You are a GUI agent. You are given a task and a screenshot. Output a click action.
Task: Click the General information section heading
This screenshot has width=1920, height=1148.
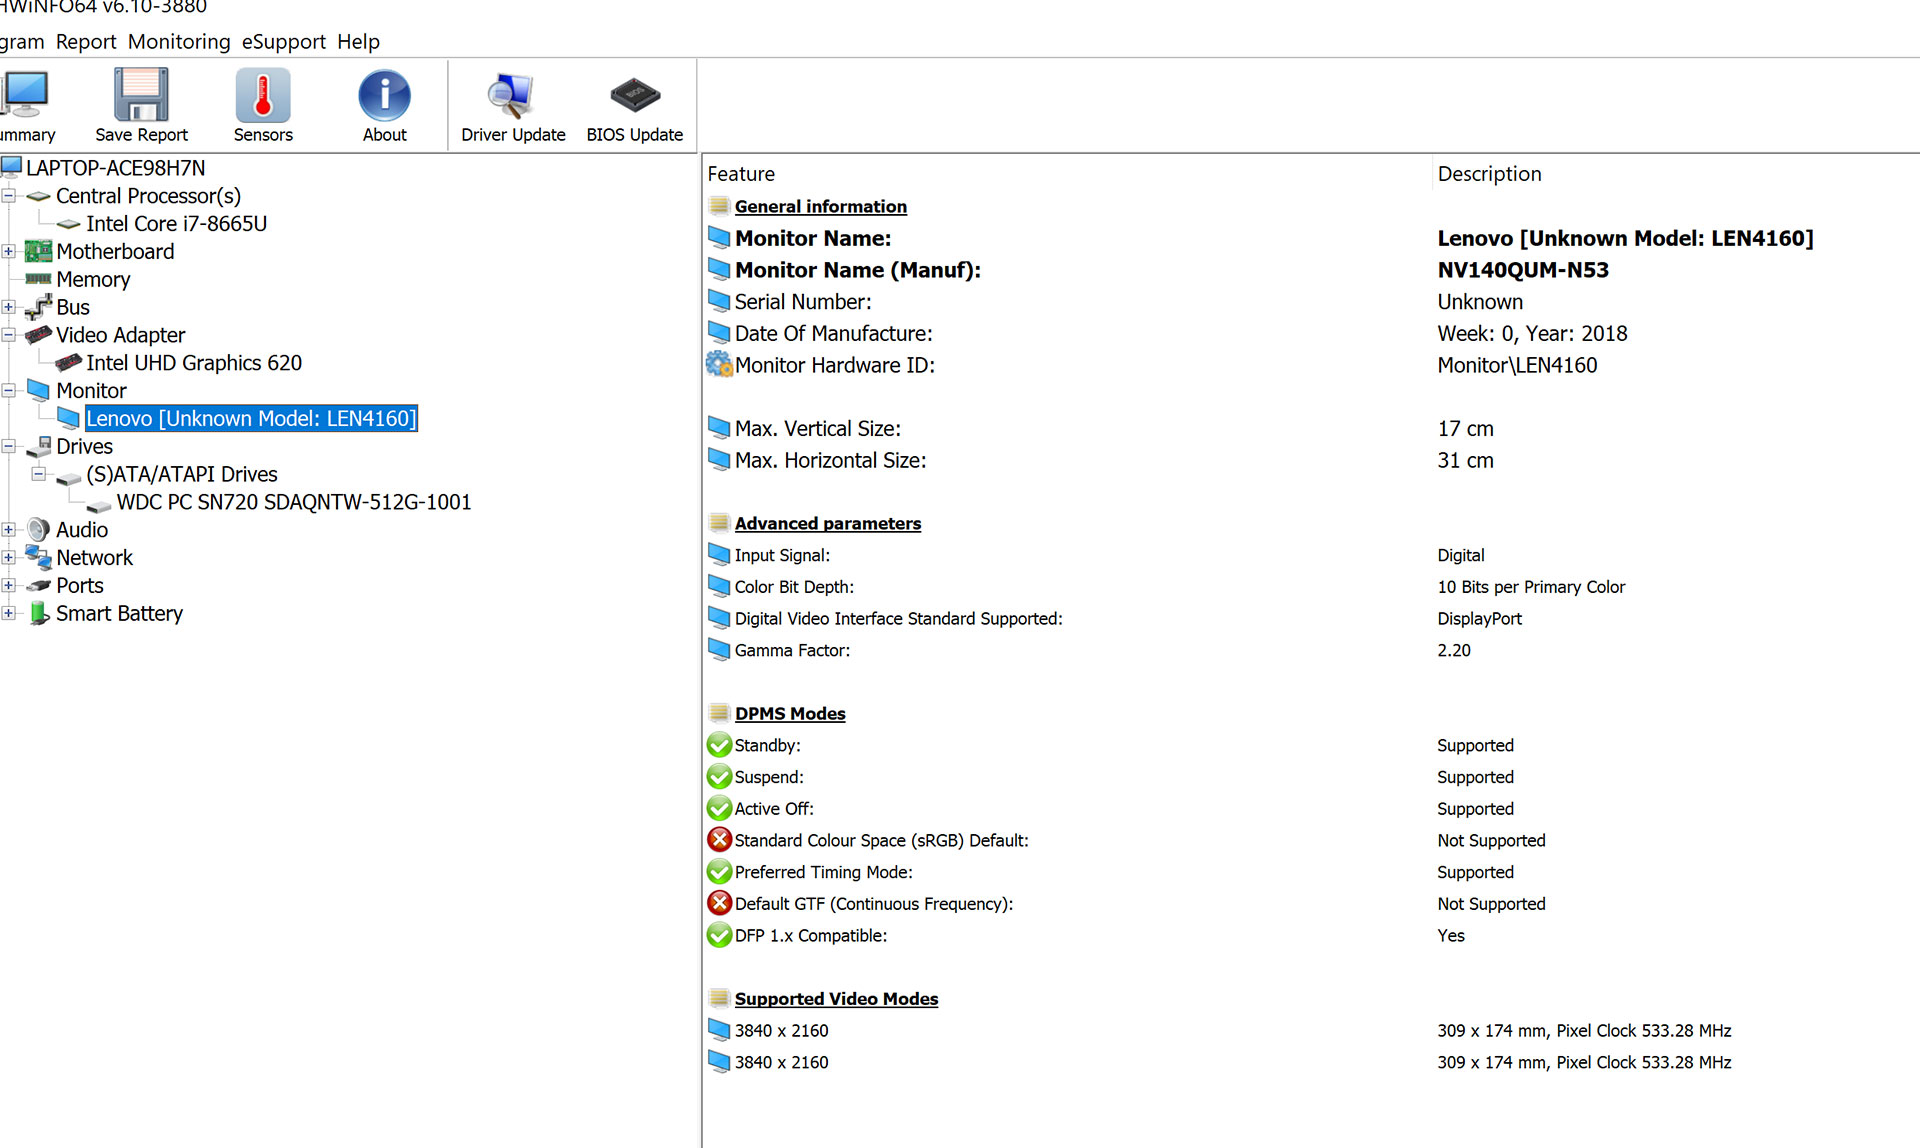(x=820, y=206)
